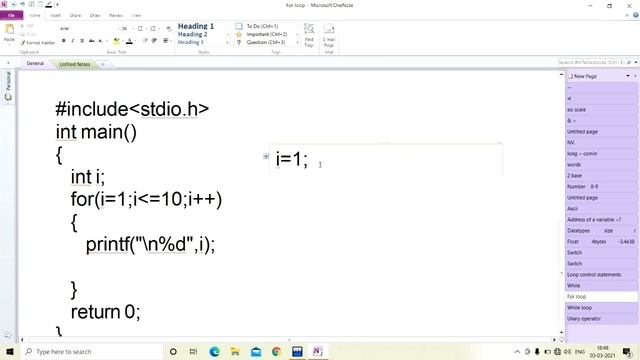This screenshot has height=360, width=640.
Task: Switch to the Draw ribbon tab
Action: (95, 16)
